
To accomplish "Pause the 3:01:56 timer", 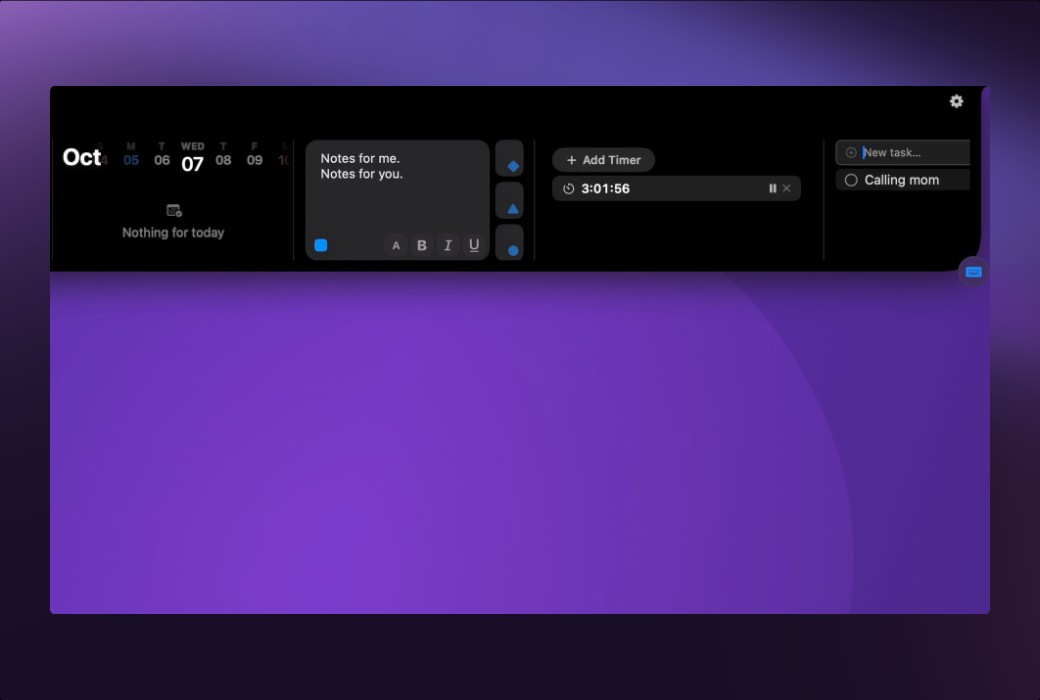I will pyautogui.click(x=773, y=188).
